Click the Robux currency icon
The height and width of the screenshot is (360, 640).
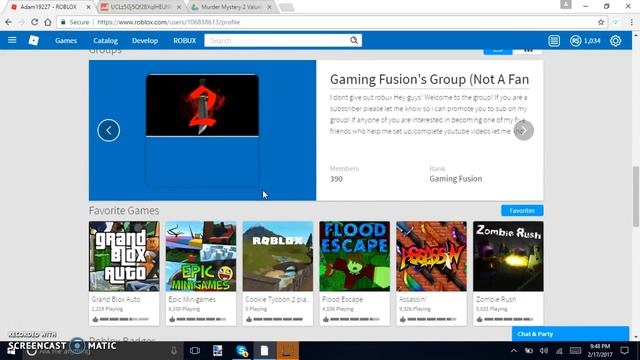(575, 41)
